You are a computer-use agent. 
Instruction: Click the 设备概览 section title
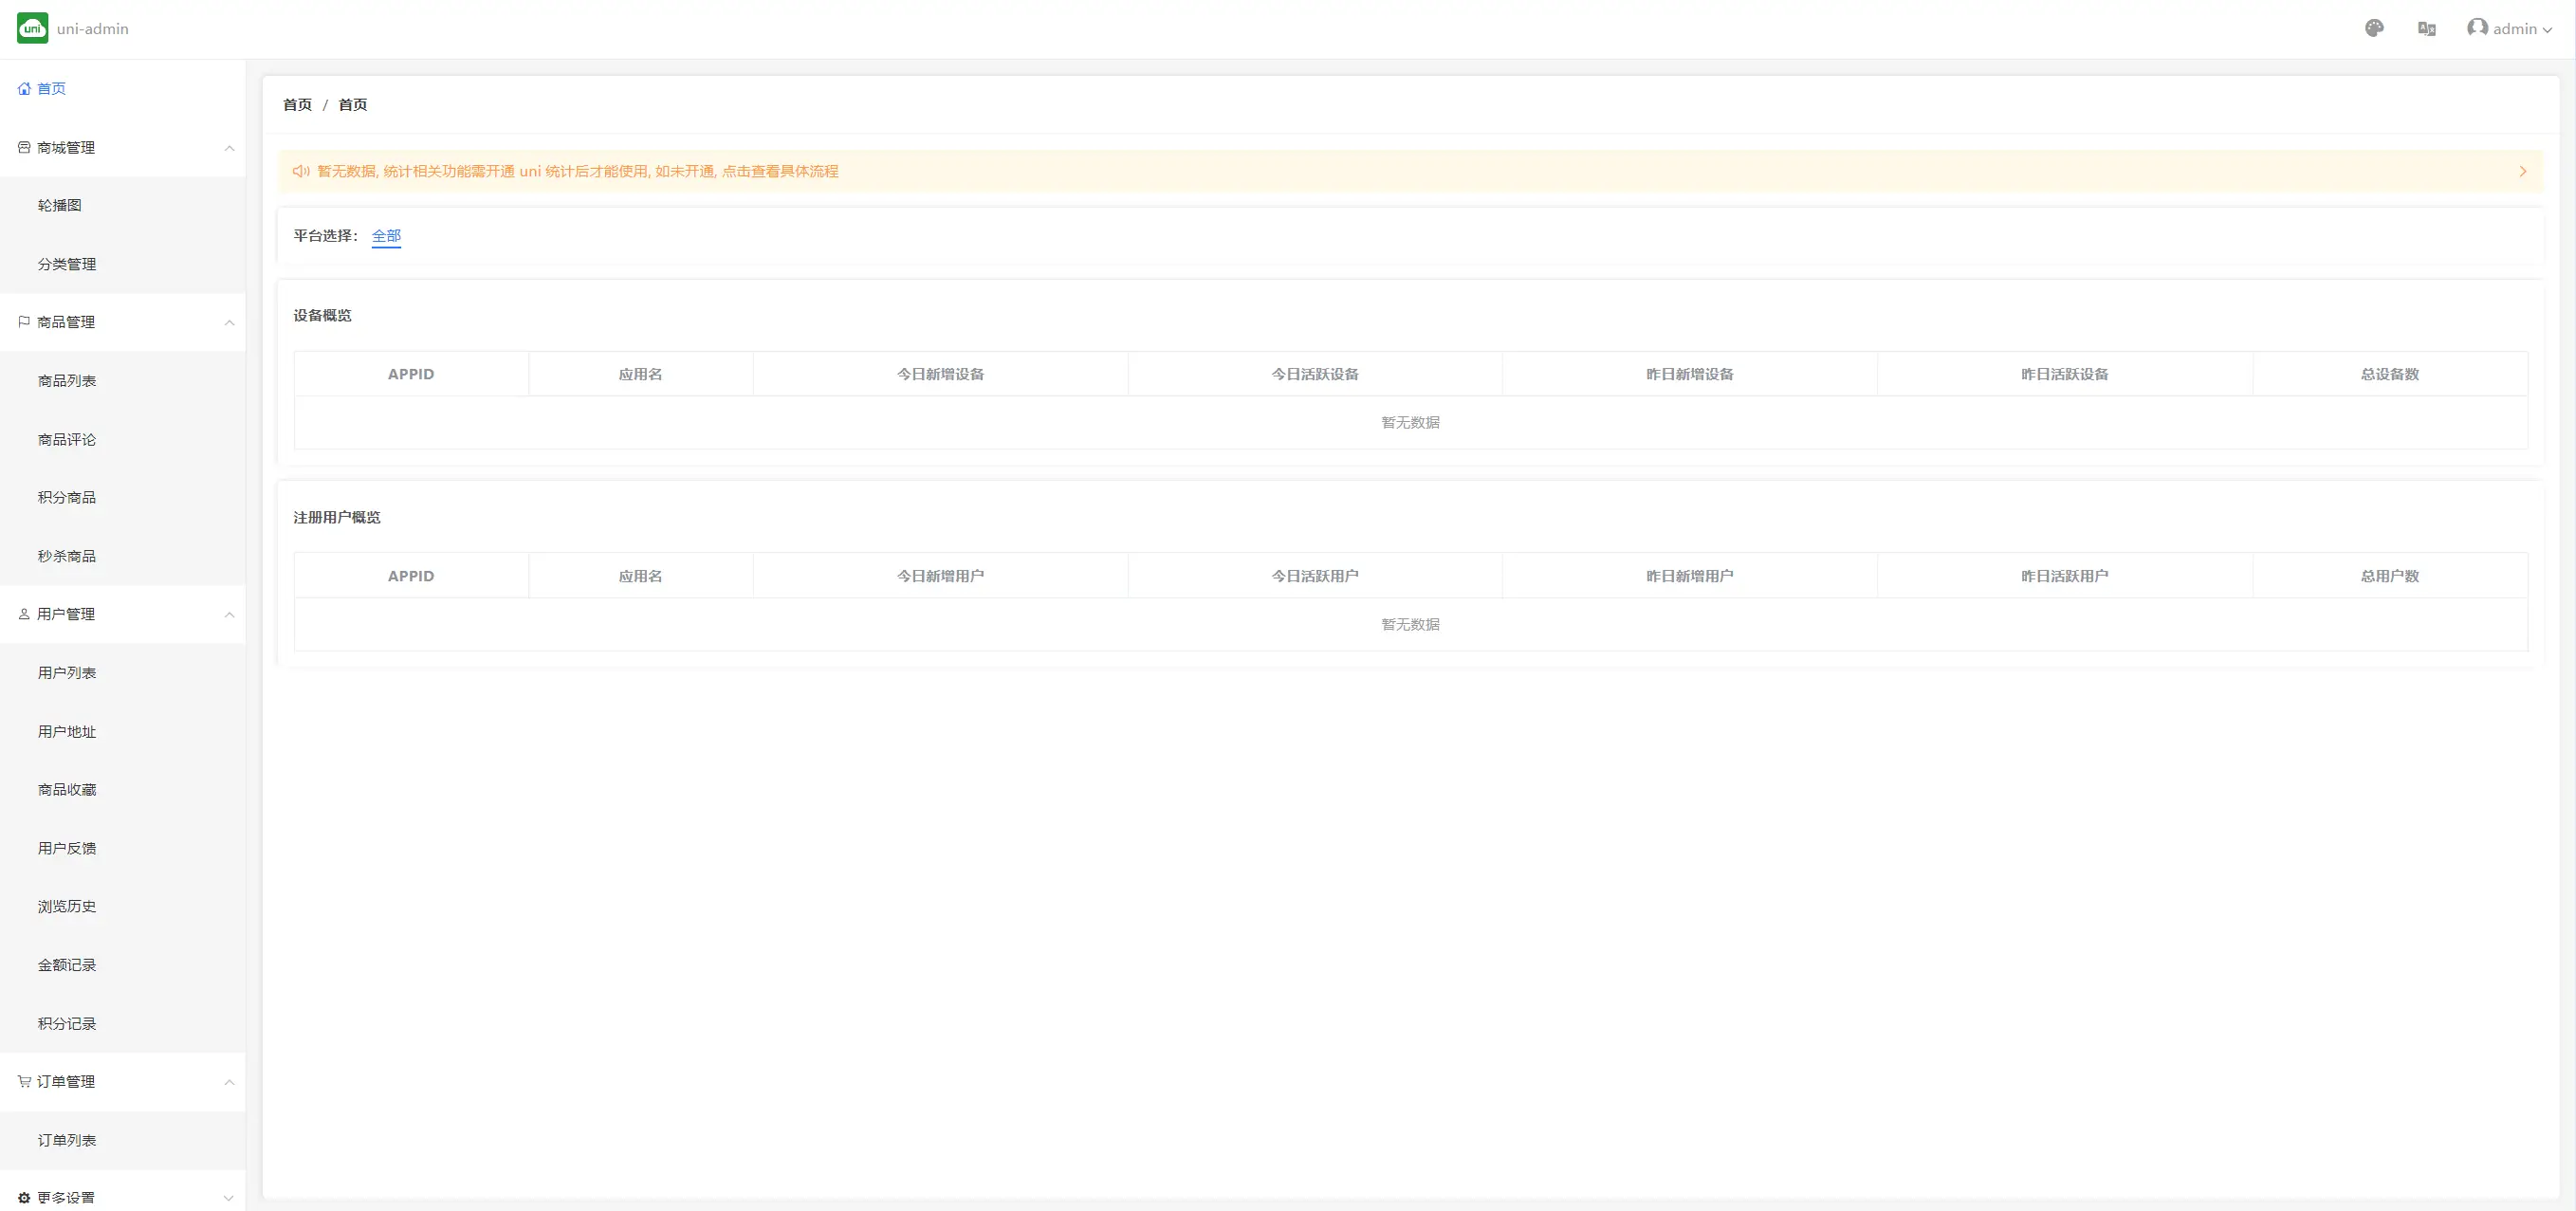point(322,315)
